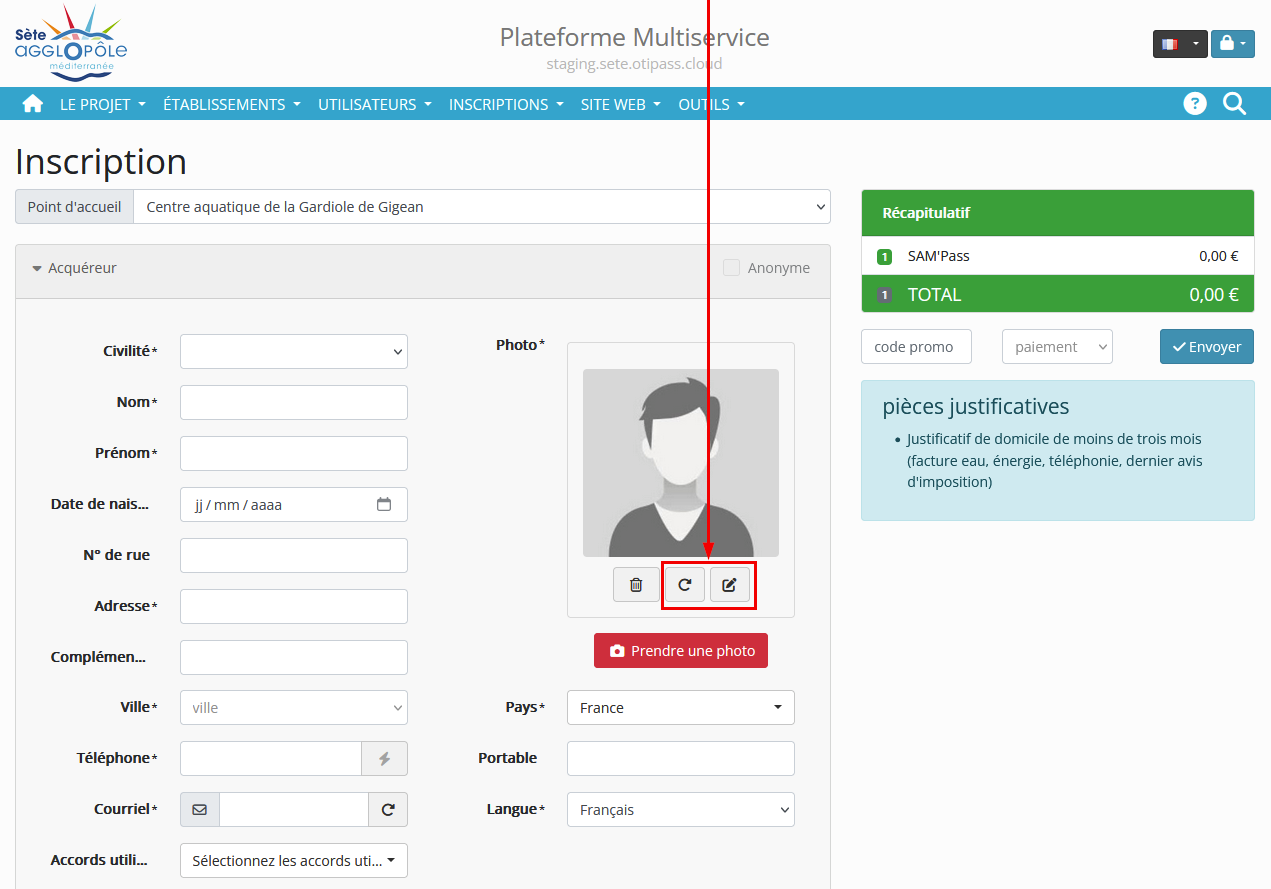Open the ÉTABLISSEMENTS menu
Viewport: 1271px width, 889px height.
[x=231, y=104]
